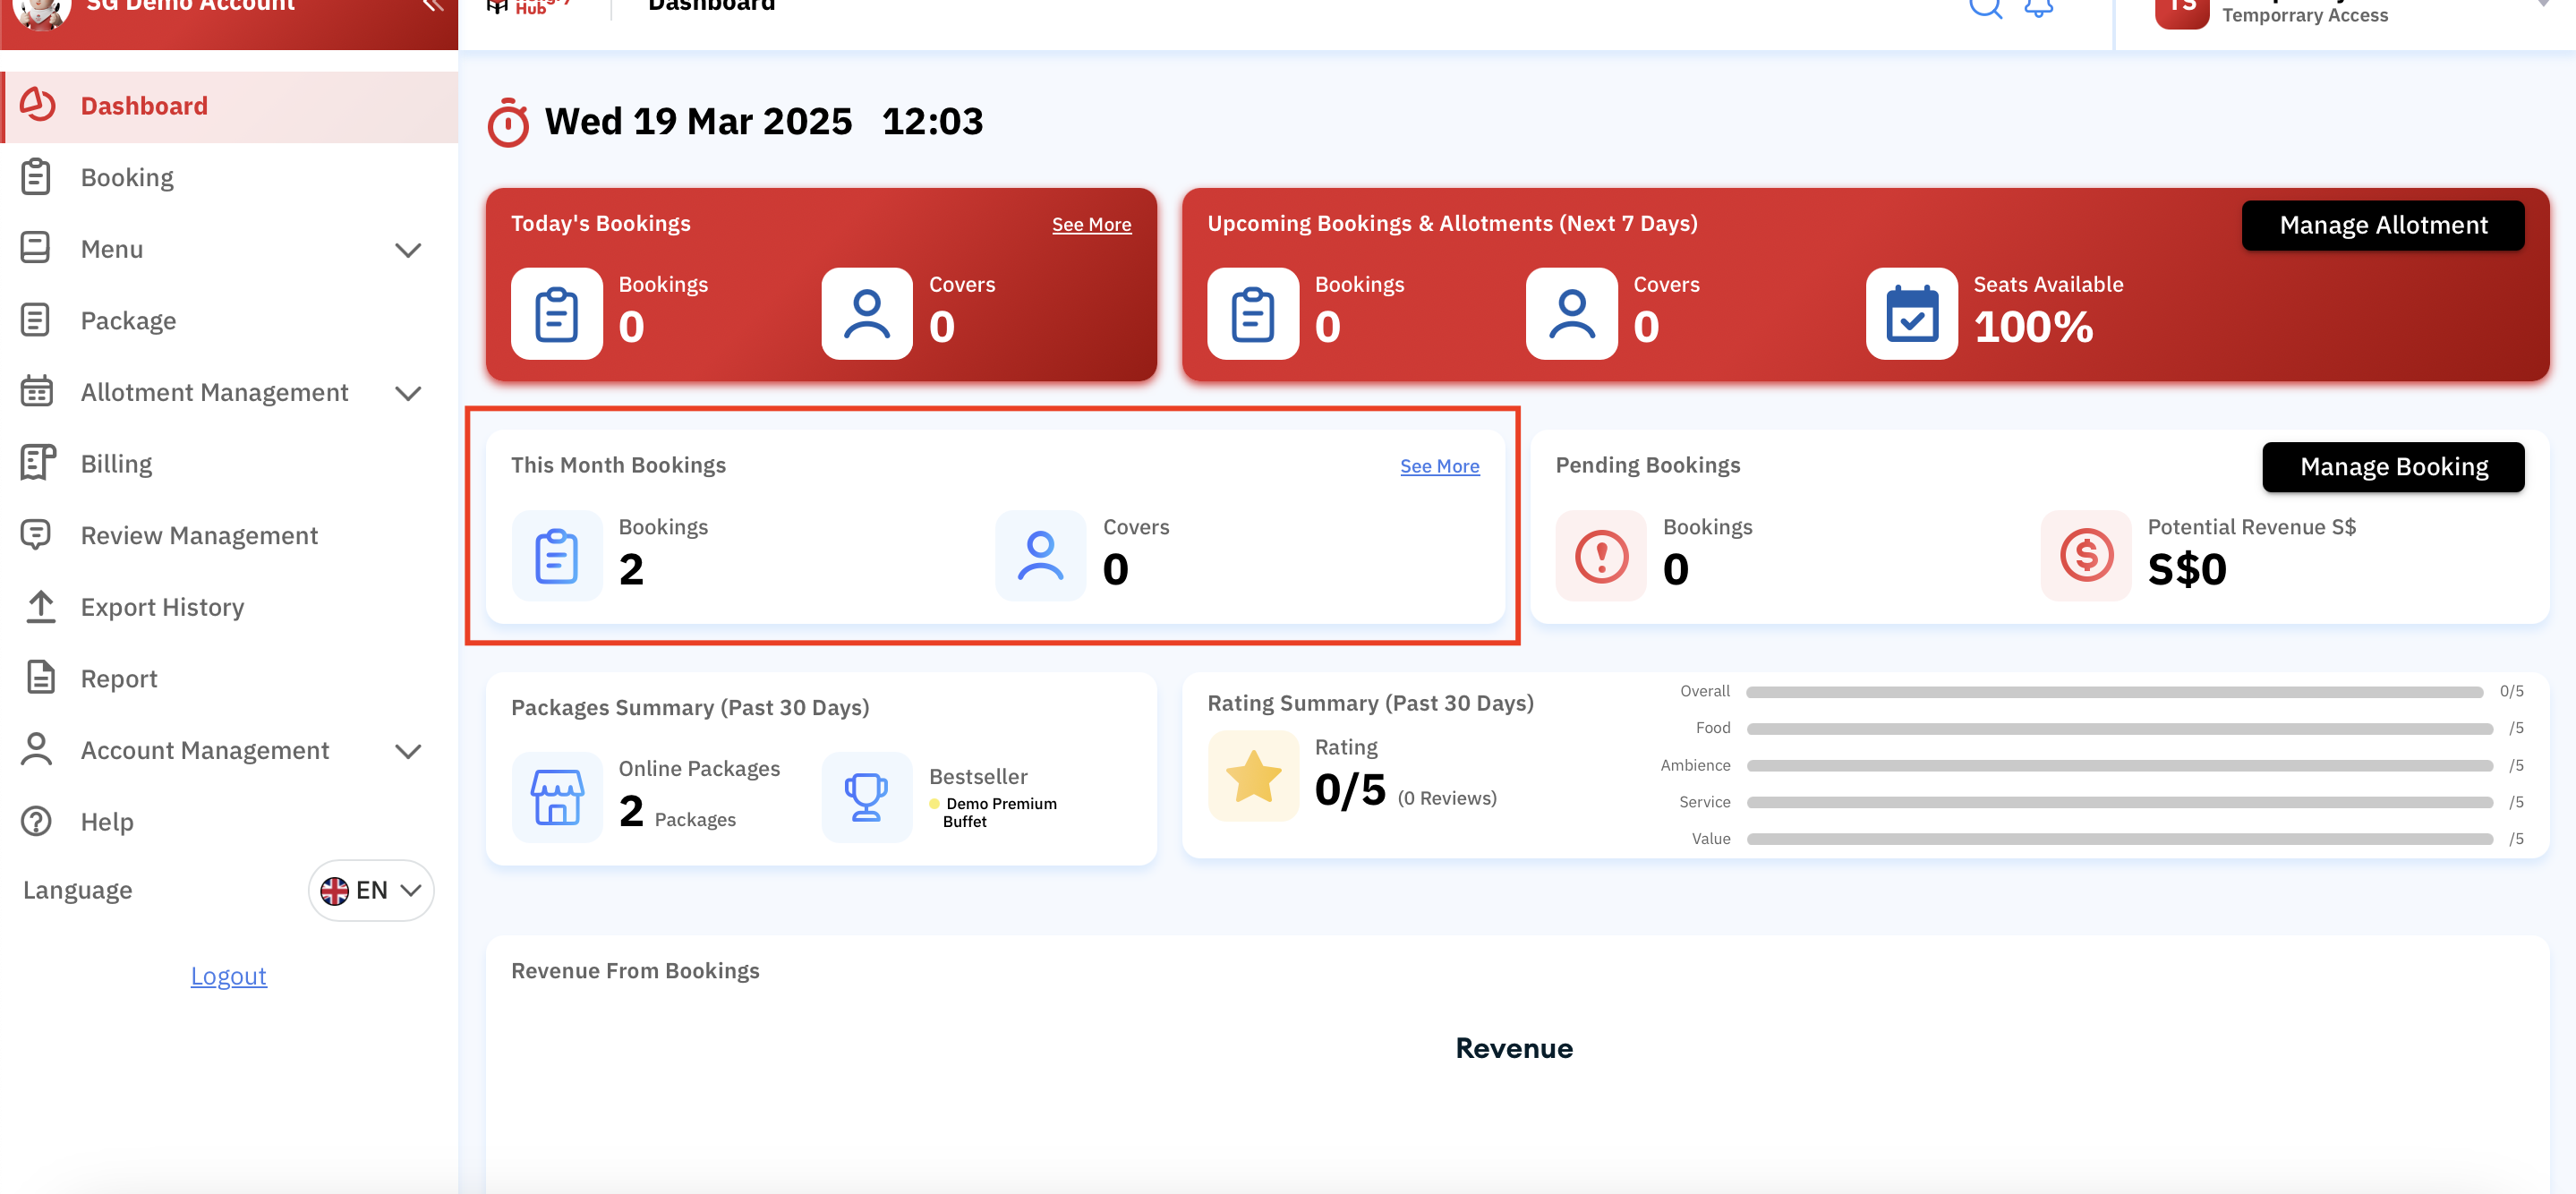Viewport: 2576px width, 1194px height.
Task: Open Export History in the sidebar
Action: click(x=162, y=607)
